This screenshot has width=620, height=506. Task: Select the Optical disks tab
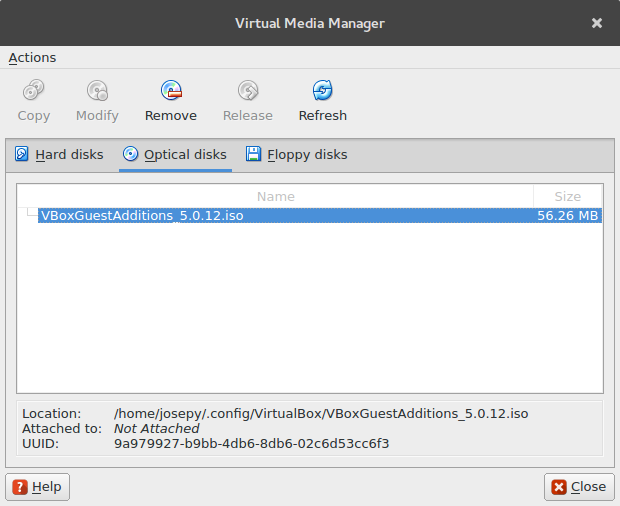click(175, 154)
